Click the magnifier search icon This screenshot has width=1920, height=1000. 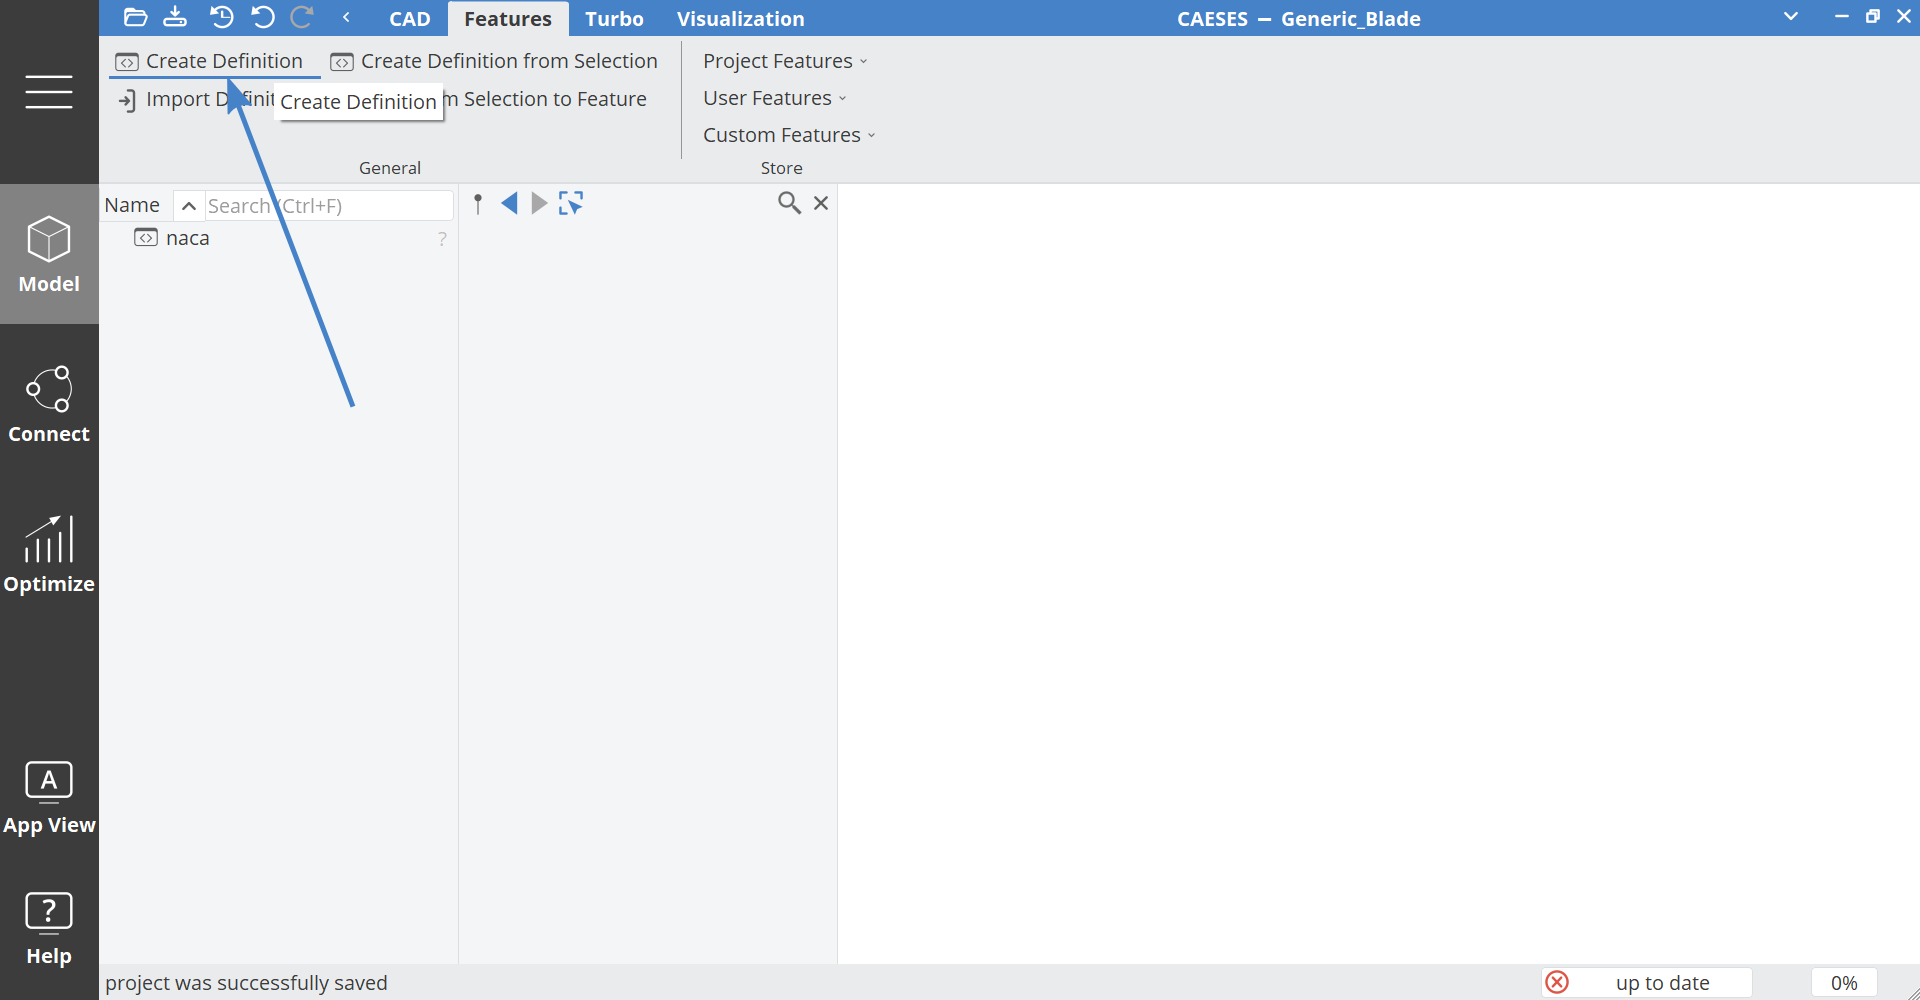pos(789,203)
